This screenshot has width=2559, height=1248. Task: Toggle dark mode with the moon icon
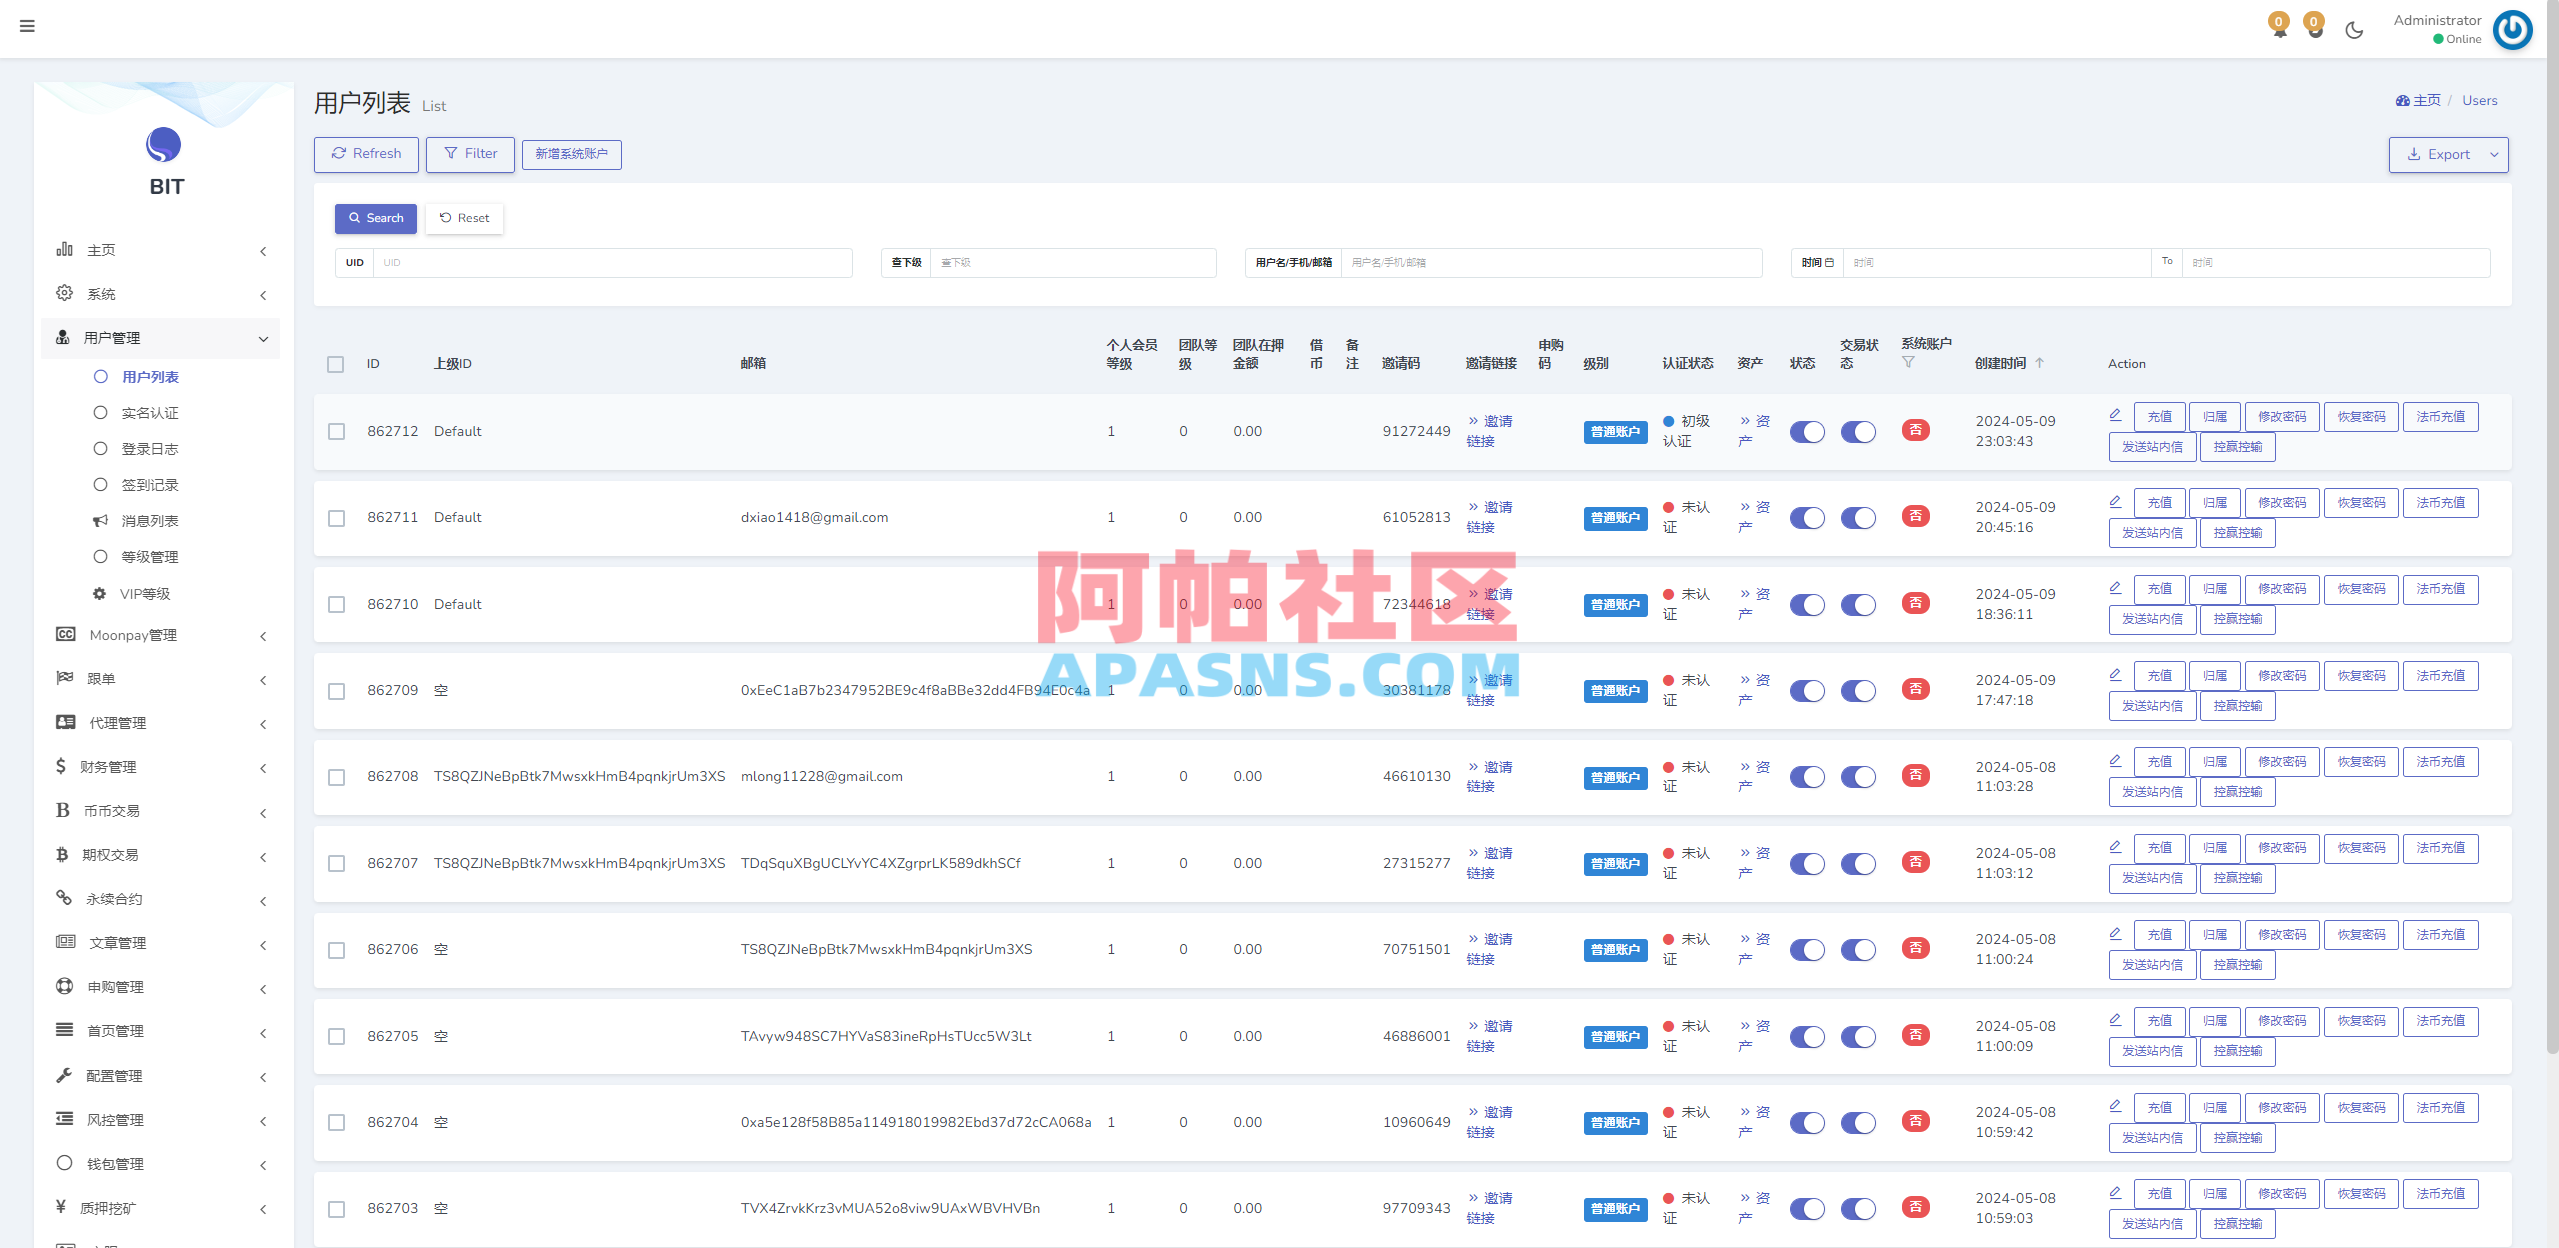(2354, 29)
